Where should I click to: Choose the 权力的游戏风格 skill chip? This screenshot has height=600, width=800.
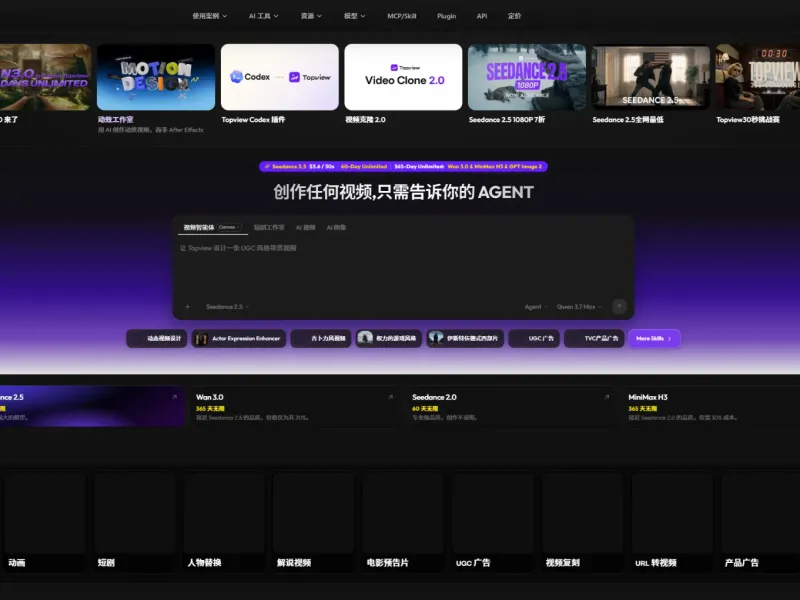click(389, 338)
